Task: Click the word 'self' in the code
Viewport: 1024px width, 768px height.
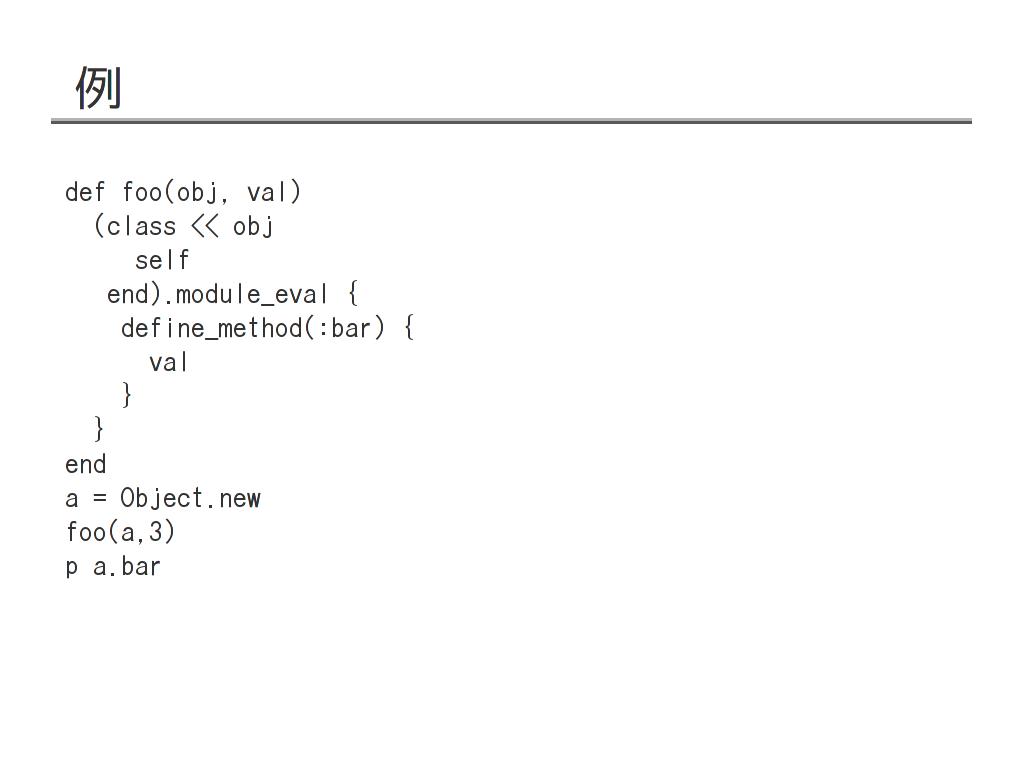Action: 162,261
